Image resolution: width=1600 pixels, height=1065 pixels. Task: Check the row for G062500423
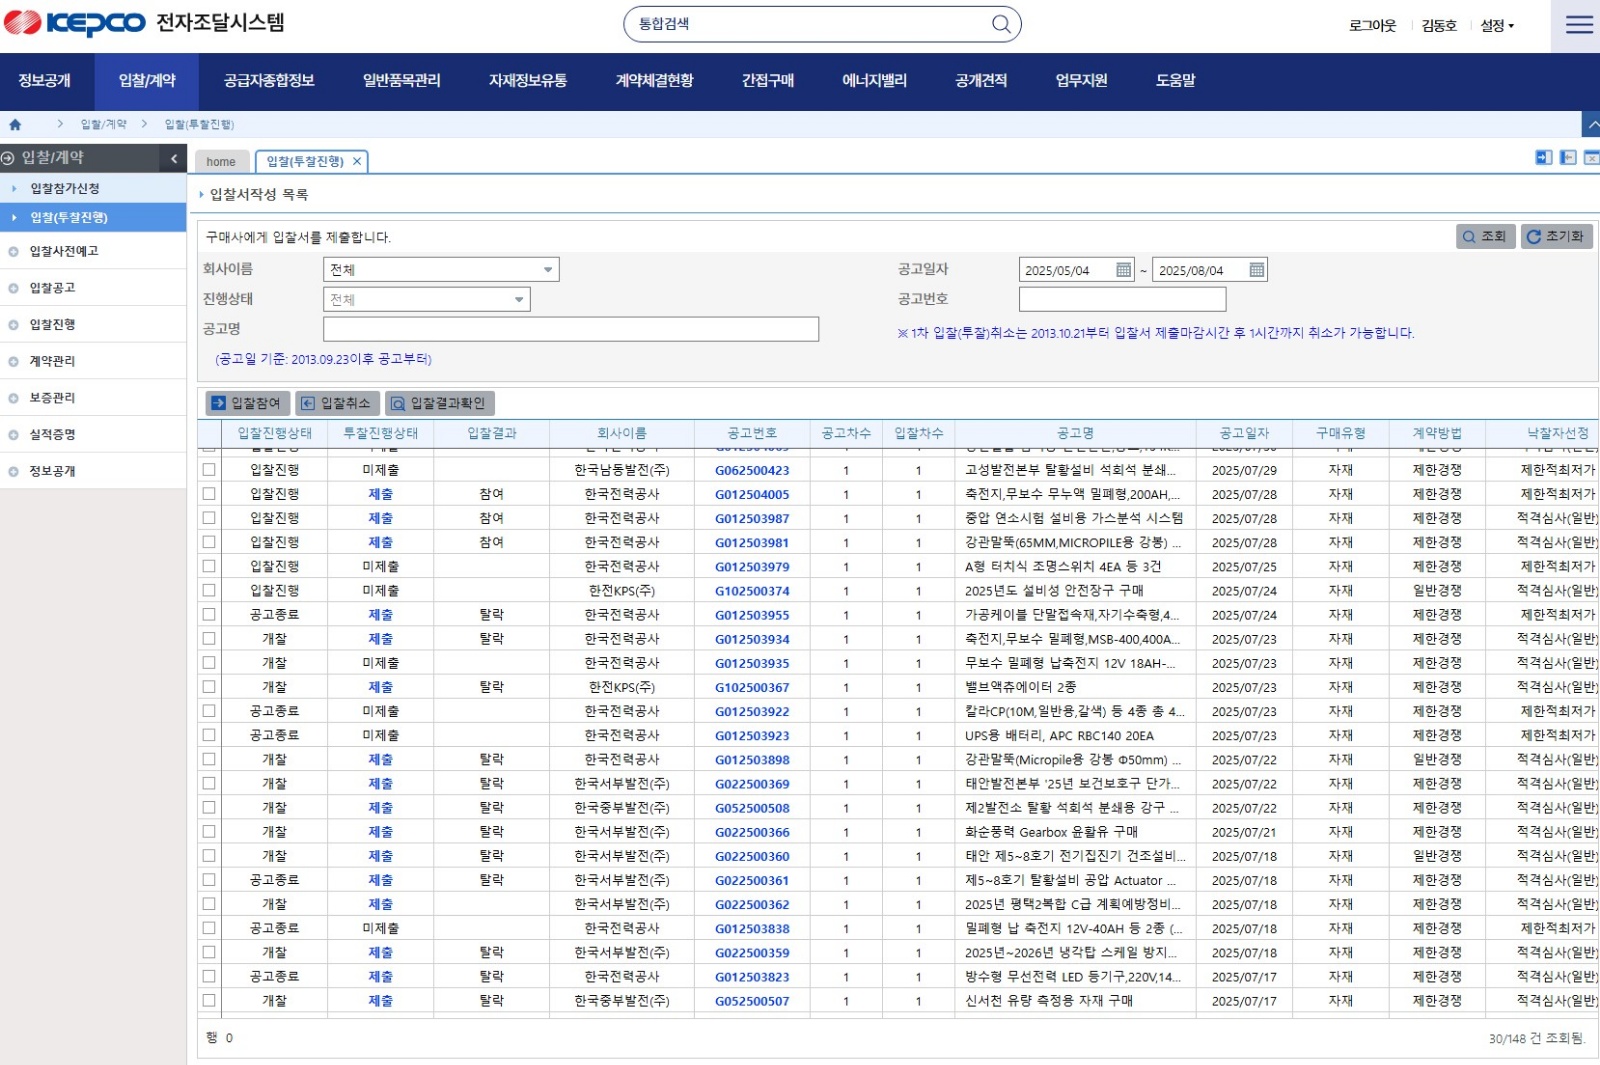click(x=209, y=469)
